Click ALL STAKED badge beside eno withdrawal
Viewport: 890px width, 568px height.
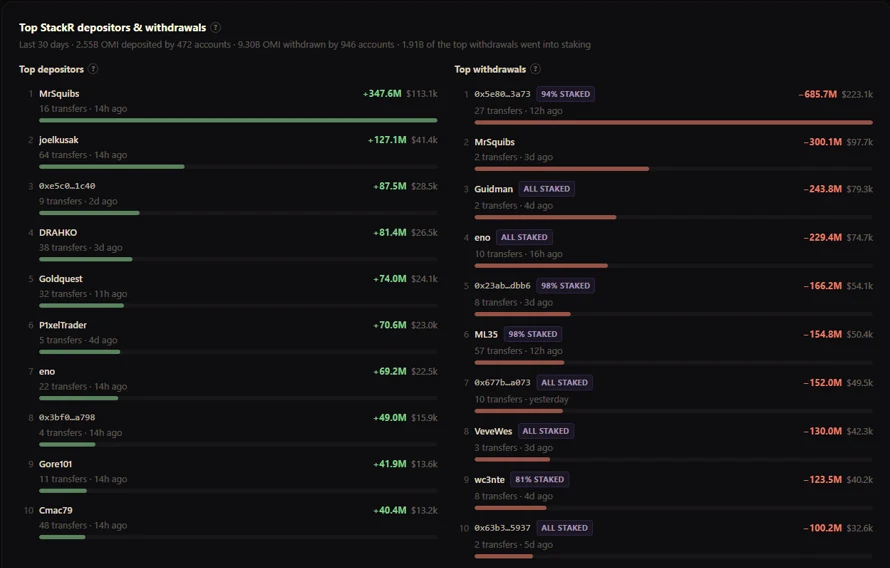point(524,237)
